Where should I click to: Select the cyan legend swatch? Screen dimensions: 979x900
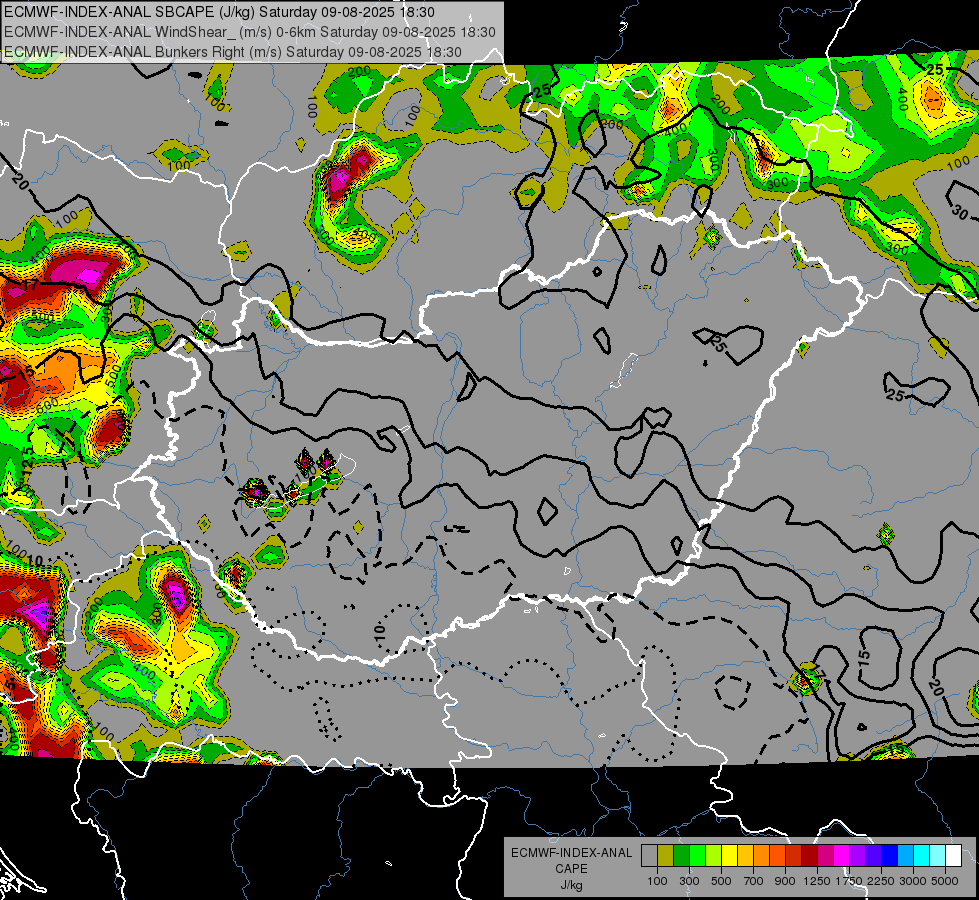(922, 856)
